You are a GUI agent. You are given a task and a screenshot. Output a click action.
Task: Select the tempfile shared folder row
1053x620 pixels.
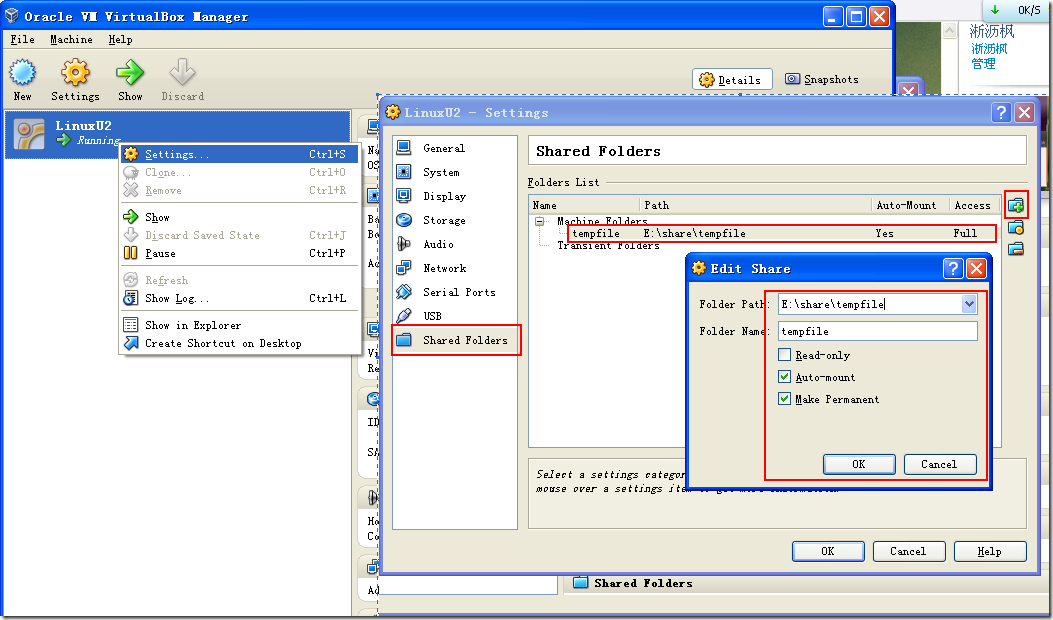(782, 233)
